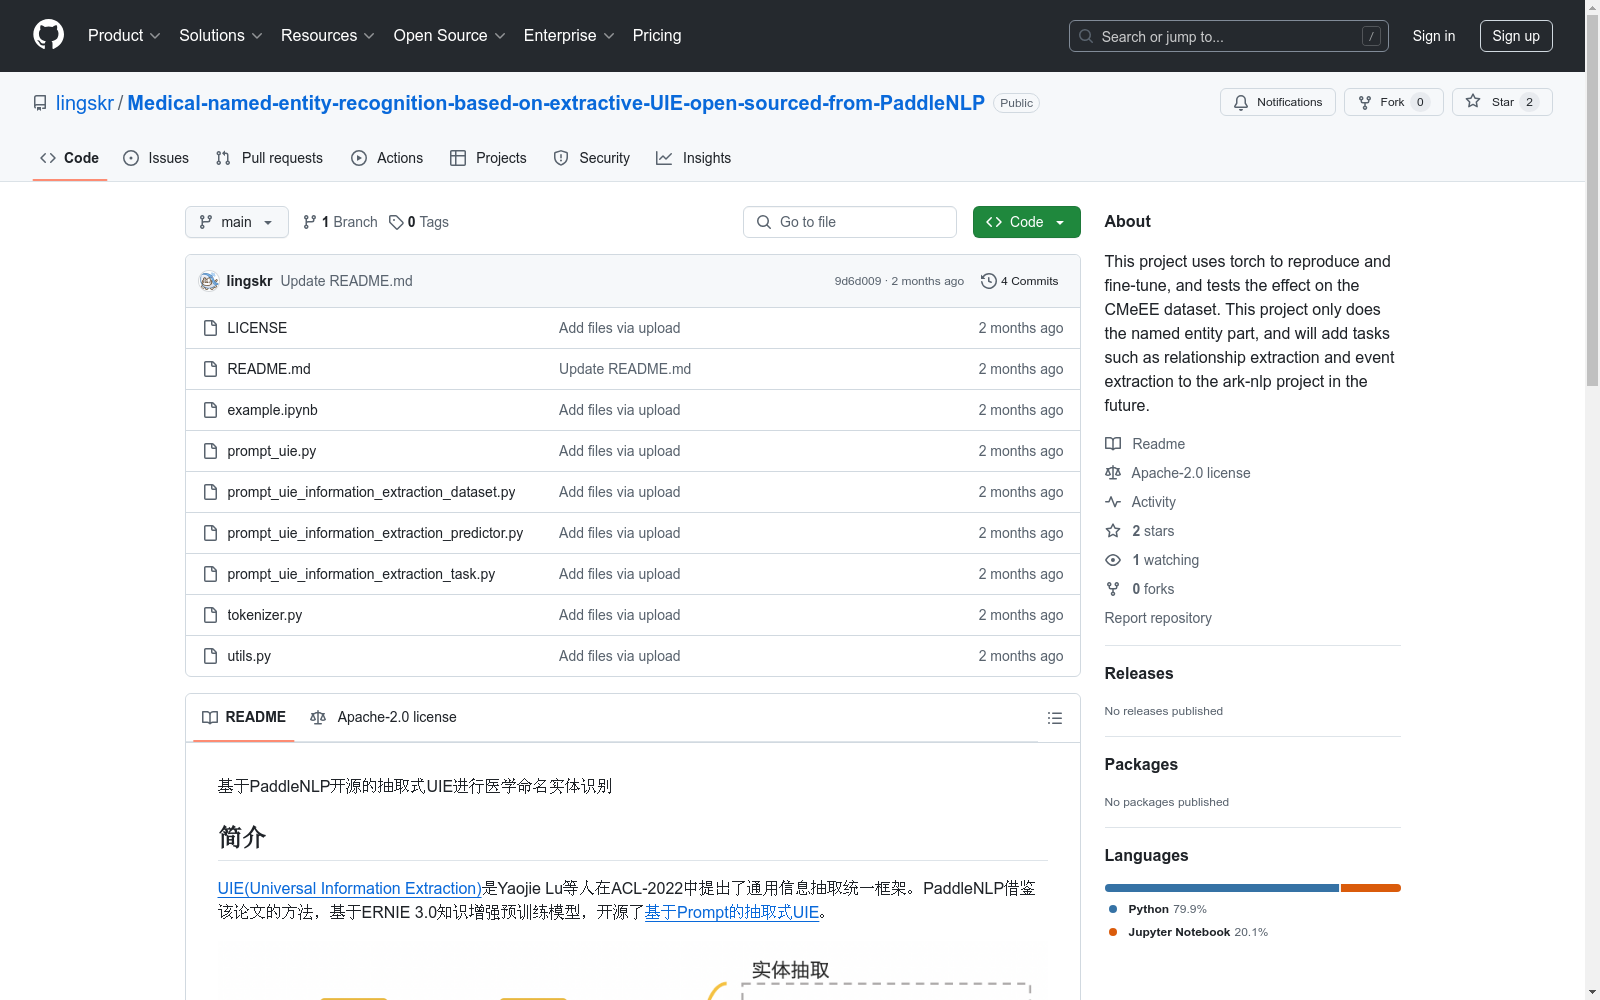The image size is (1600, 1000).
Task: Open the lingskr owner profile link
Action: coord(85,103)
